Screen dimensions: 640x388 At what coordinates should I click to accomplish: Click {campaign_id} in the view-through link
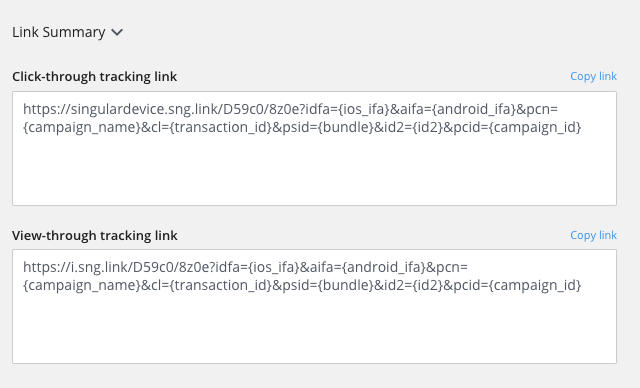535,285
